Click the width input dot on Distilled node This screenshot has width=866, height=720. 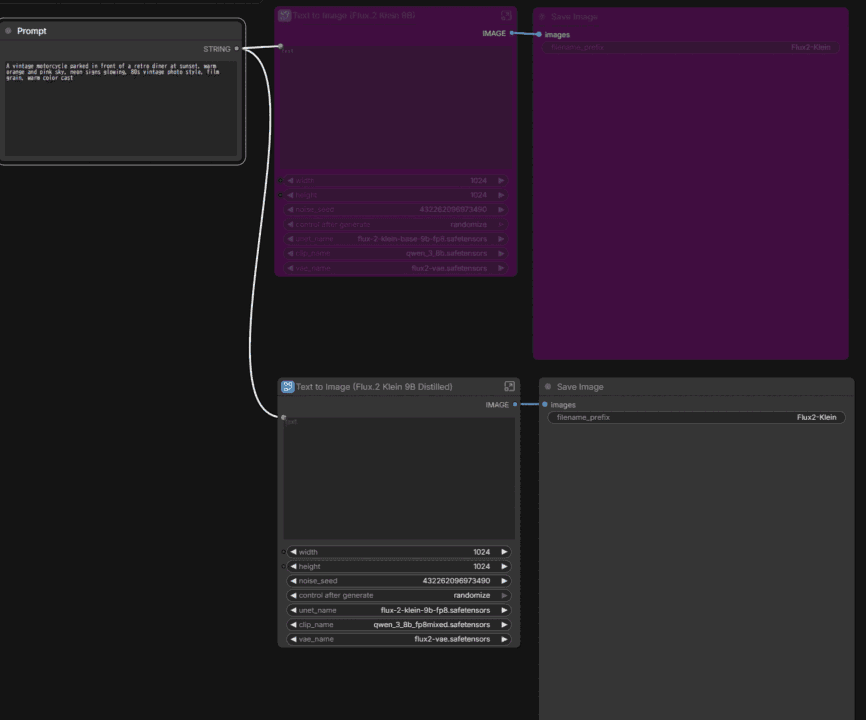click(283, 552)
